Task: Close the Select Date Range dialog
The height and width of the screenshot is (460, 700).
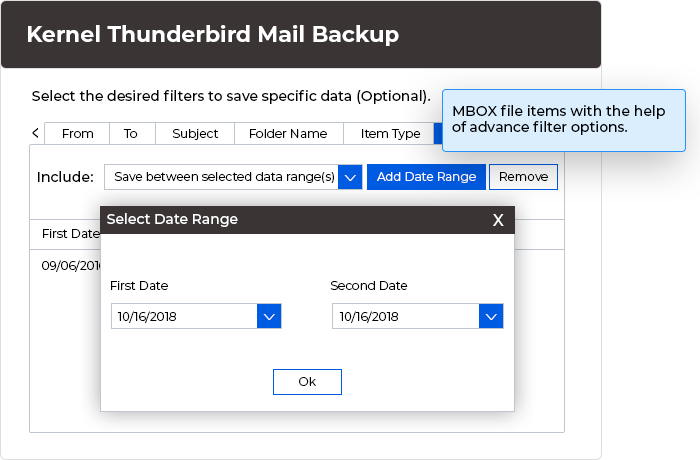Action: (498, 220)
